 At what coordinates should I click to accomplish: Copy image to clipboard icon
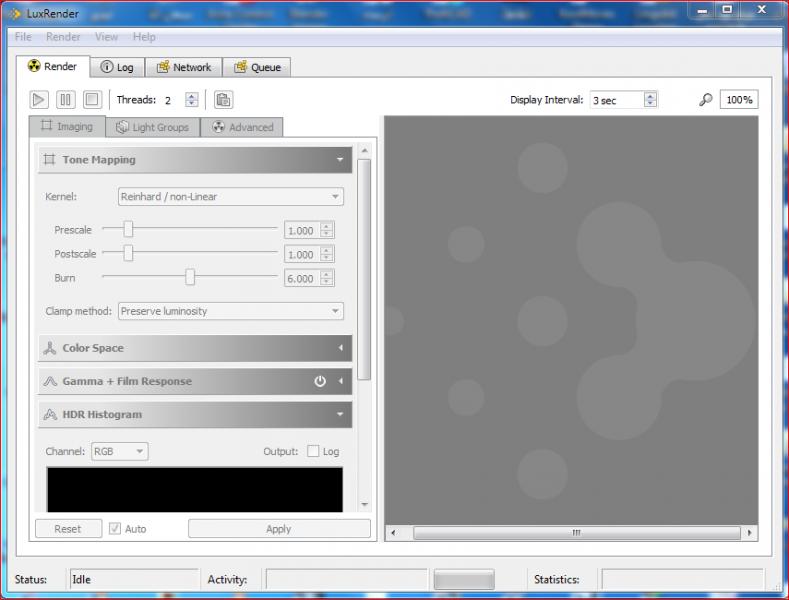click(223, 100)
